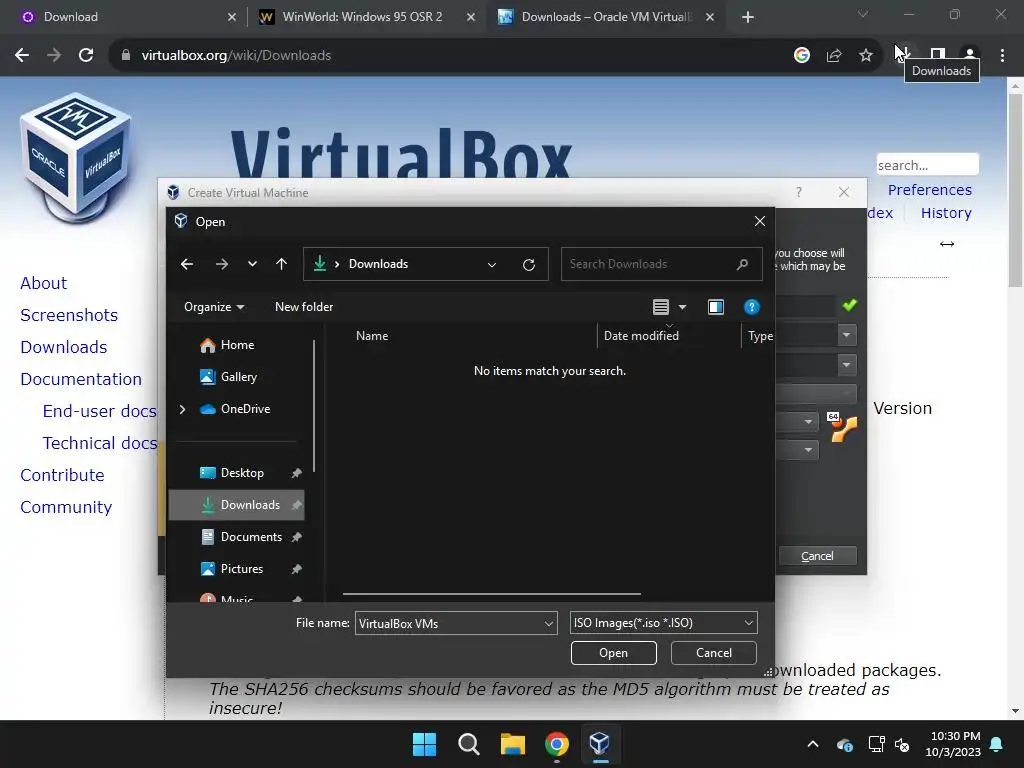Open Chrome downloads toolbar icon

tap(905, 54)
